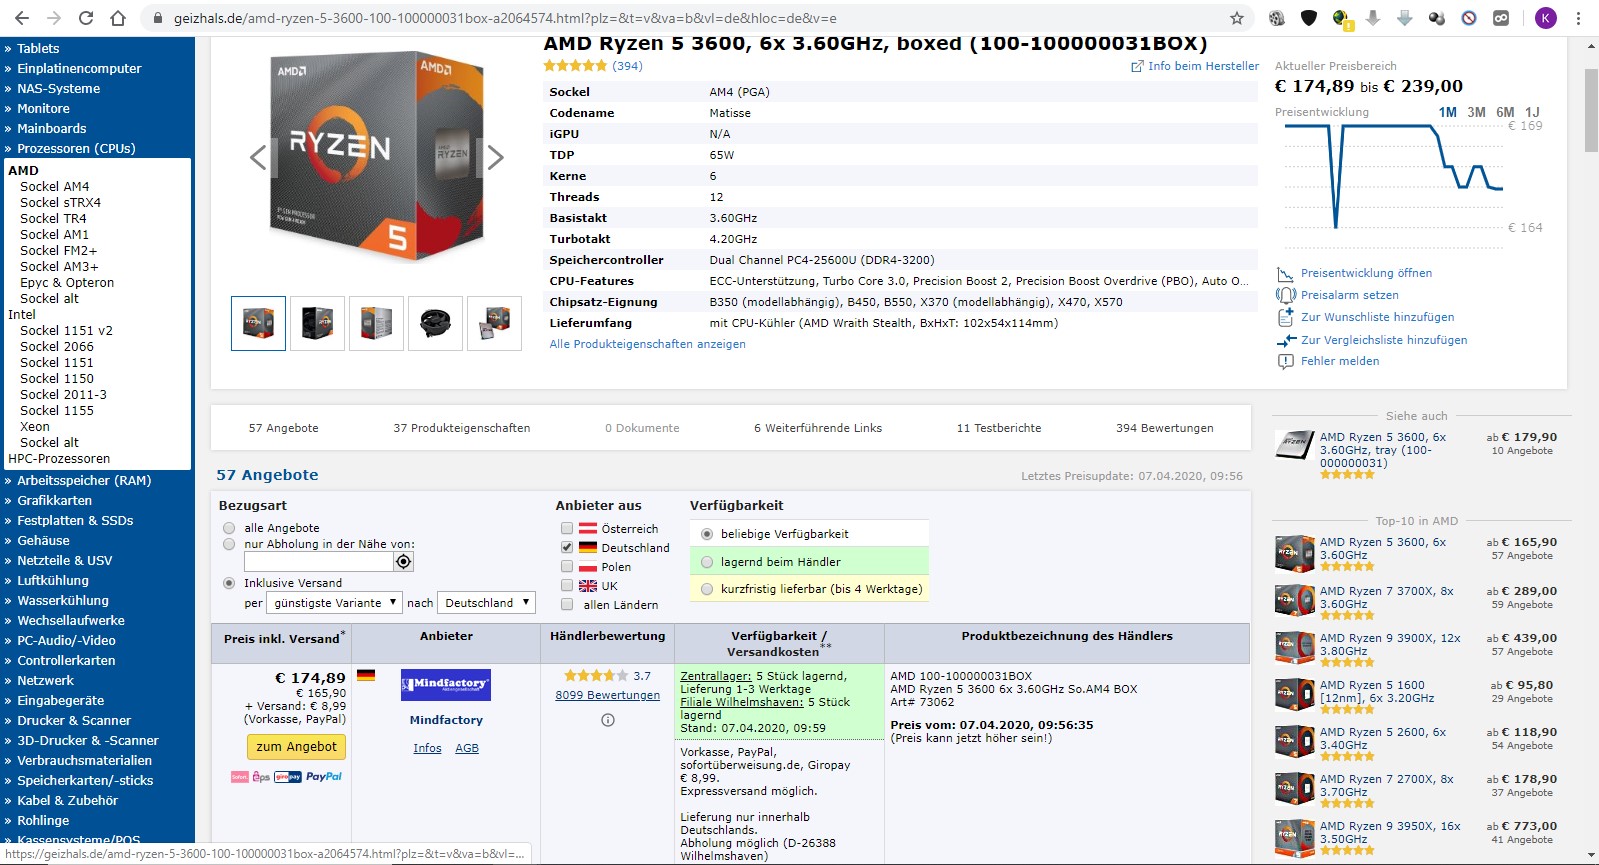Click the Zur Wunschliste hinzufügen icon
The image size is (1599, 865).
(1286, 317)
